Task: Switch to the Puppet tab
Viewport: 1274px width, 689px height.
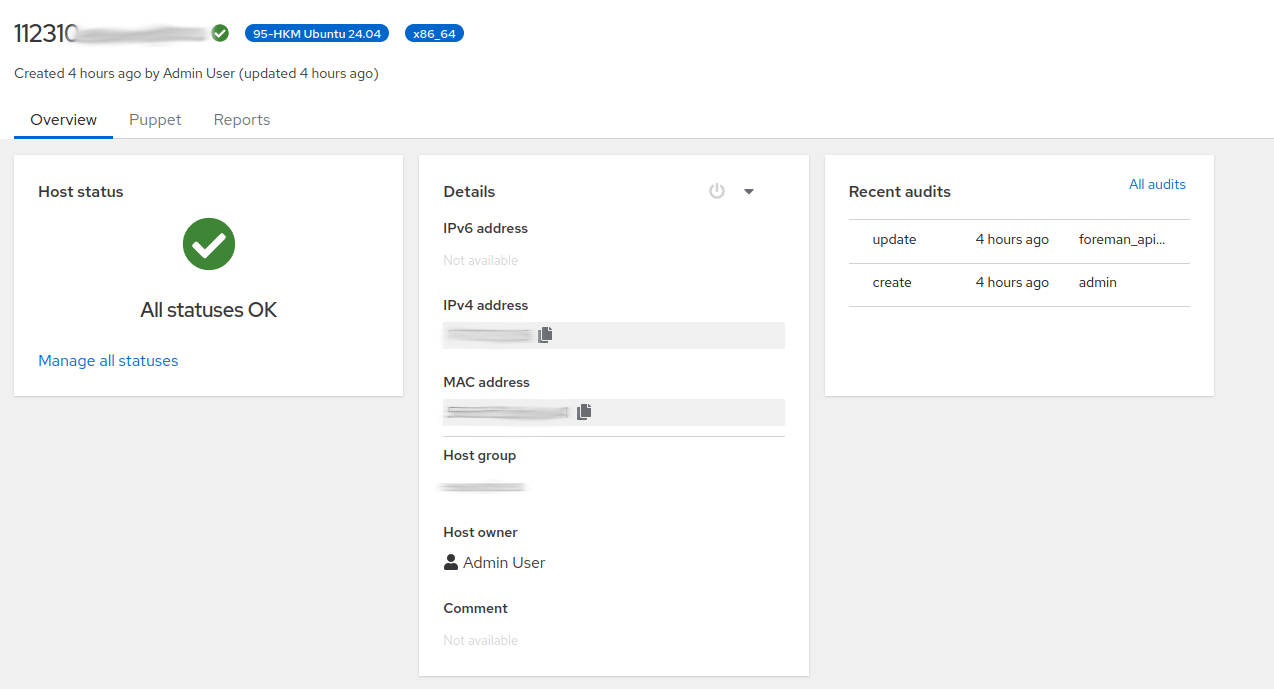Action: click(155, 120)
